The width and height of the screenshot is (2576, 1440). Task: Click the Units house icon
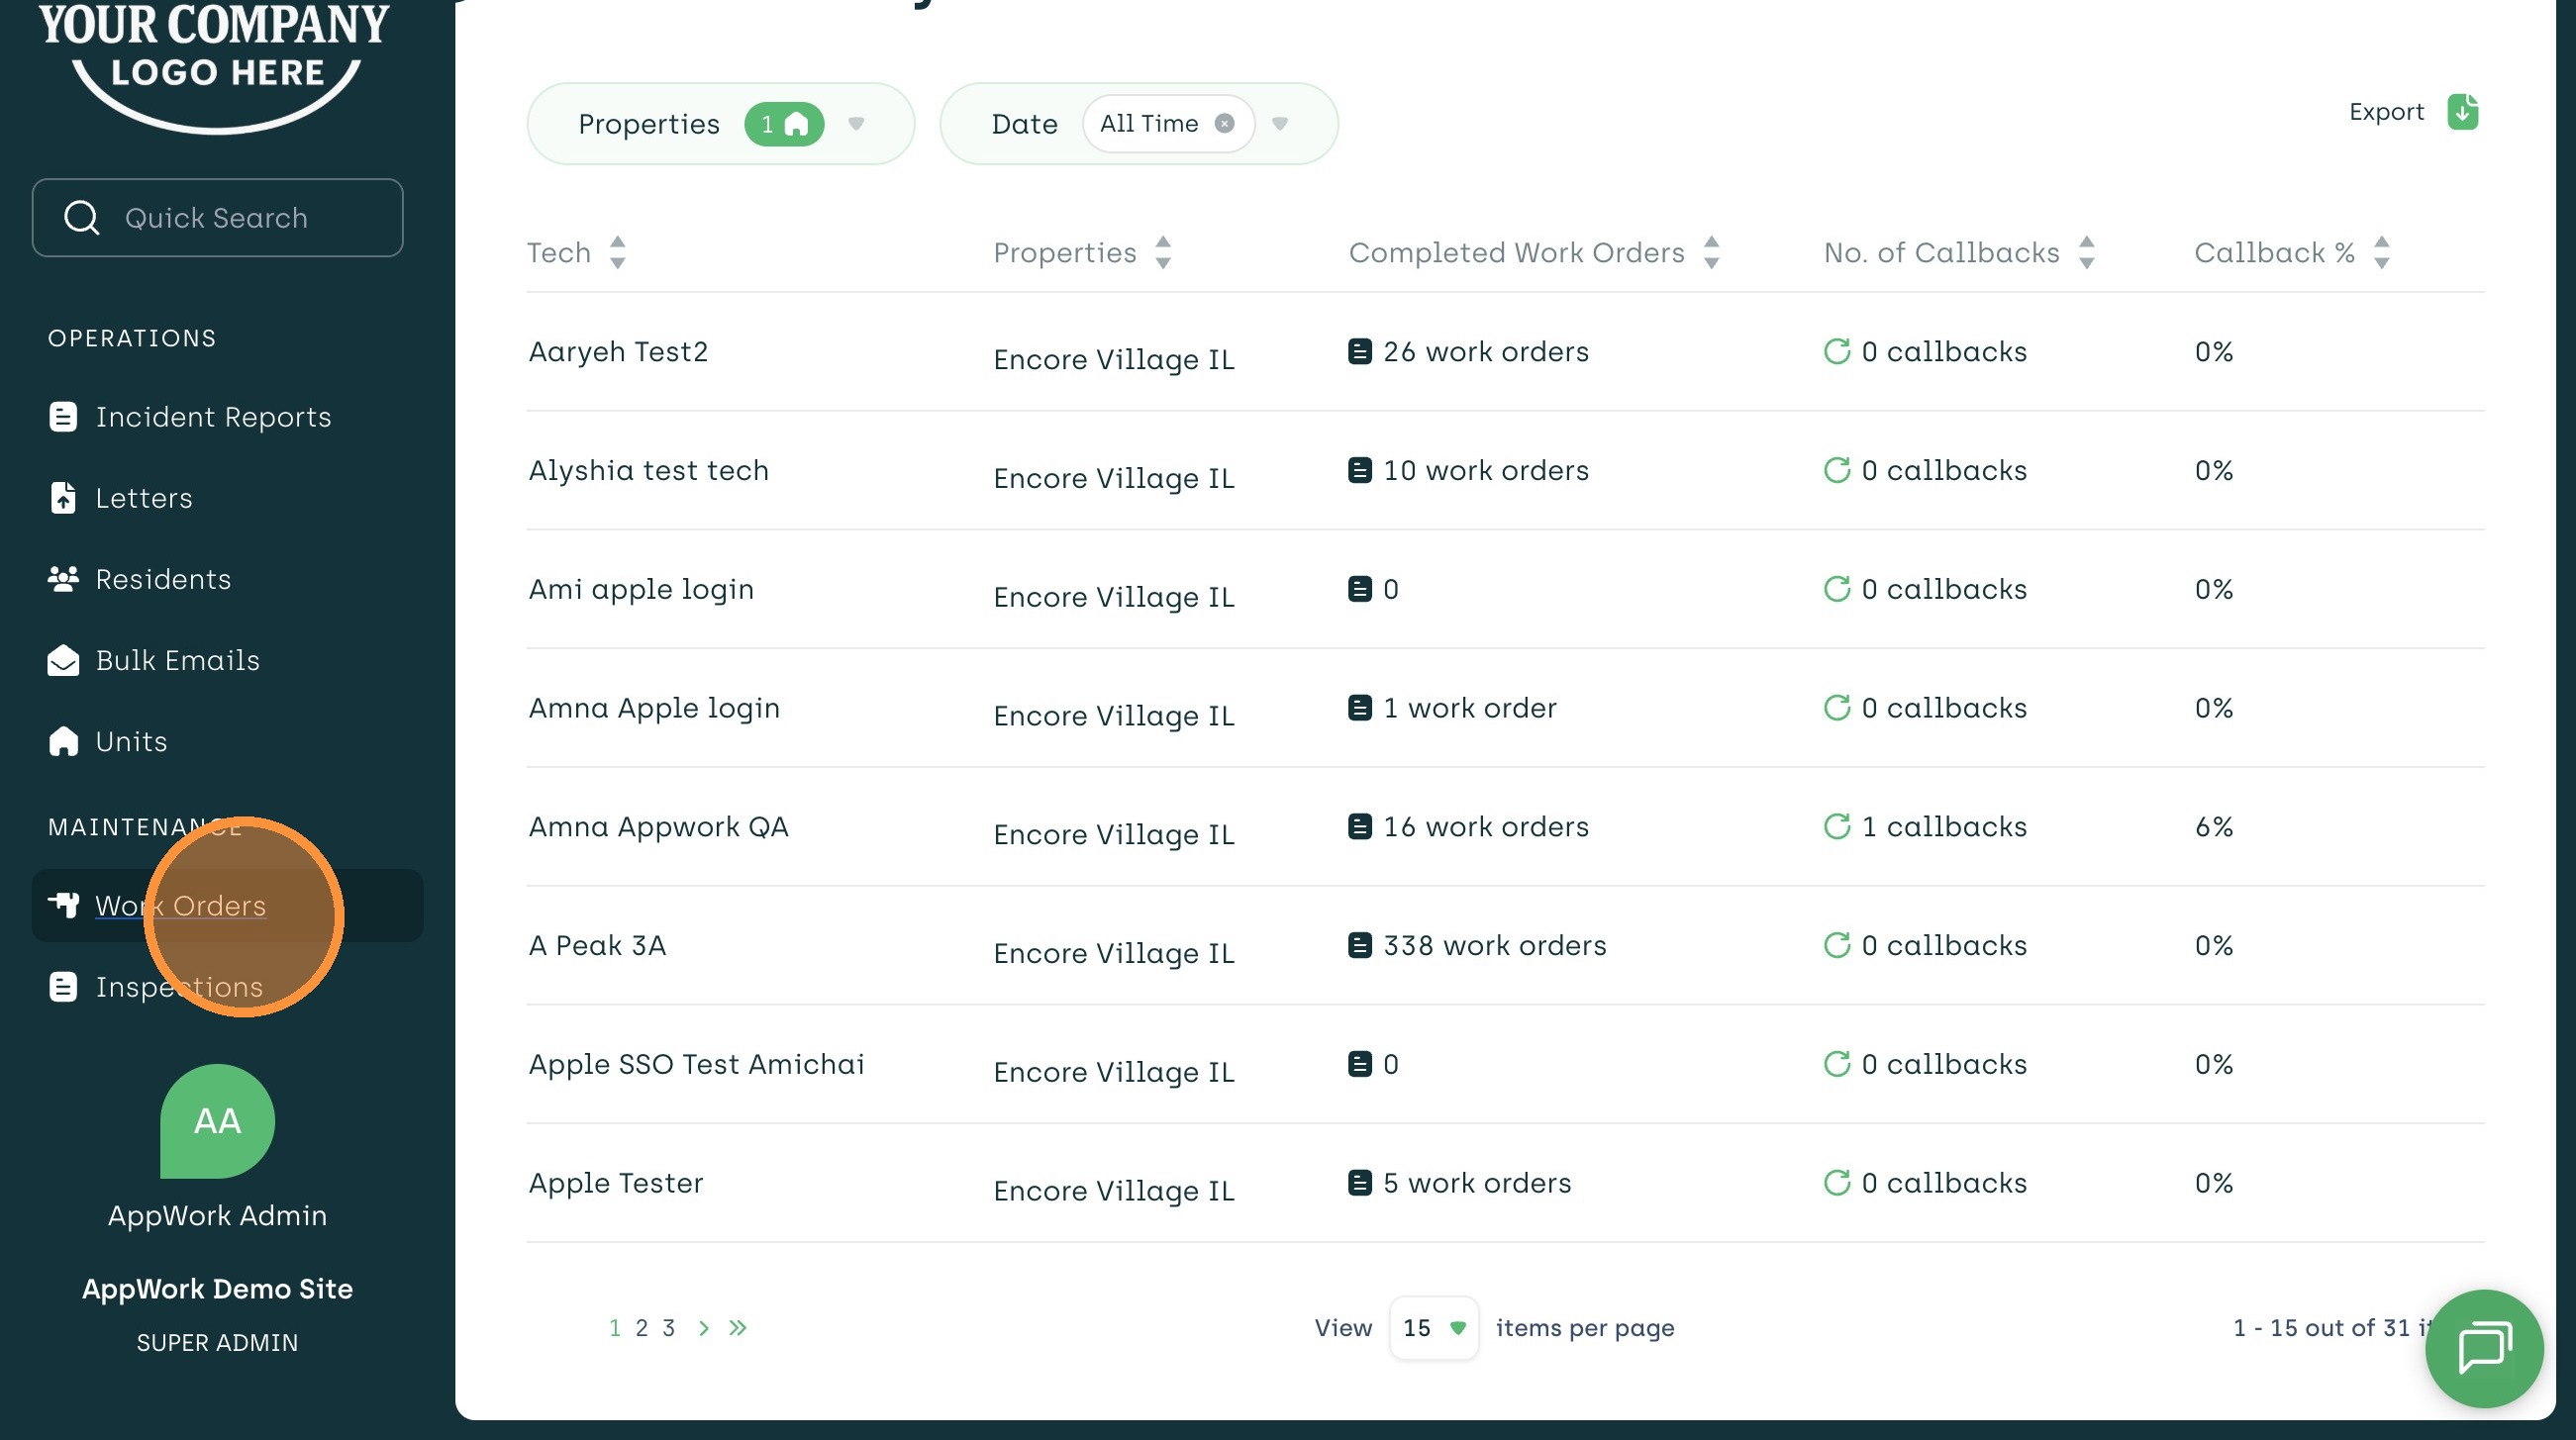63,741
